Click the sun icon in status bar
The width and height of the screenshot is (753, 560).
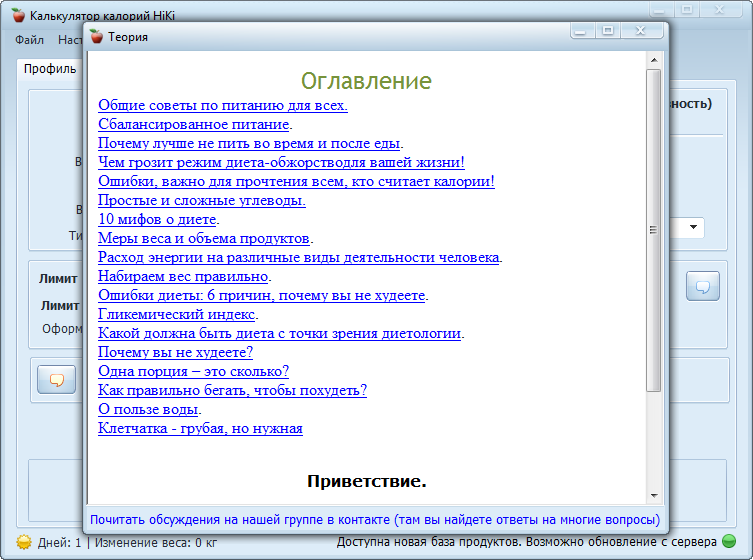[x=24, y=542]
